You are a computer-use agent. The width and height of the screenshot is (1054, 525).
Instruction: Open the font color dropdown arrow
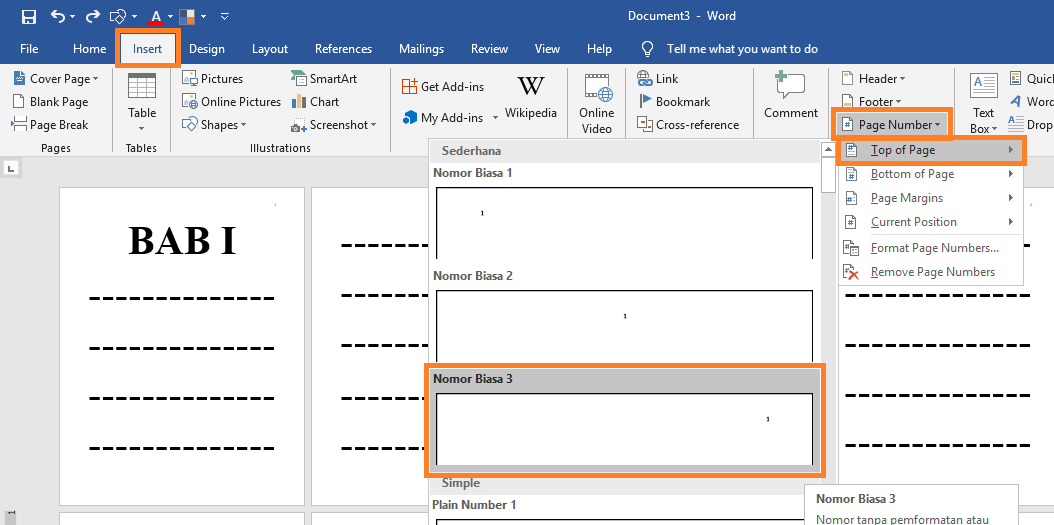[171, 16]
